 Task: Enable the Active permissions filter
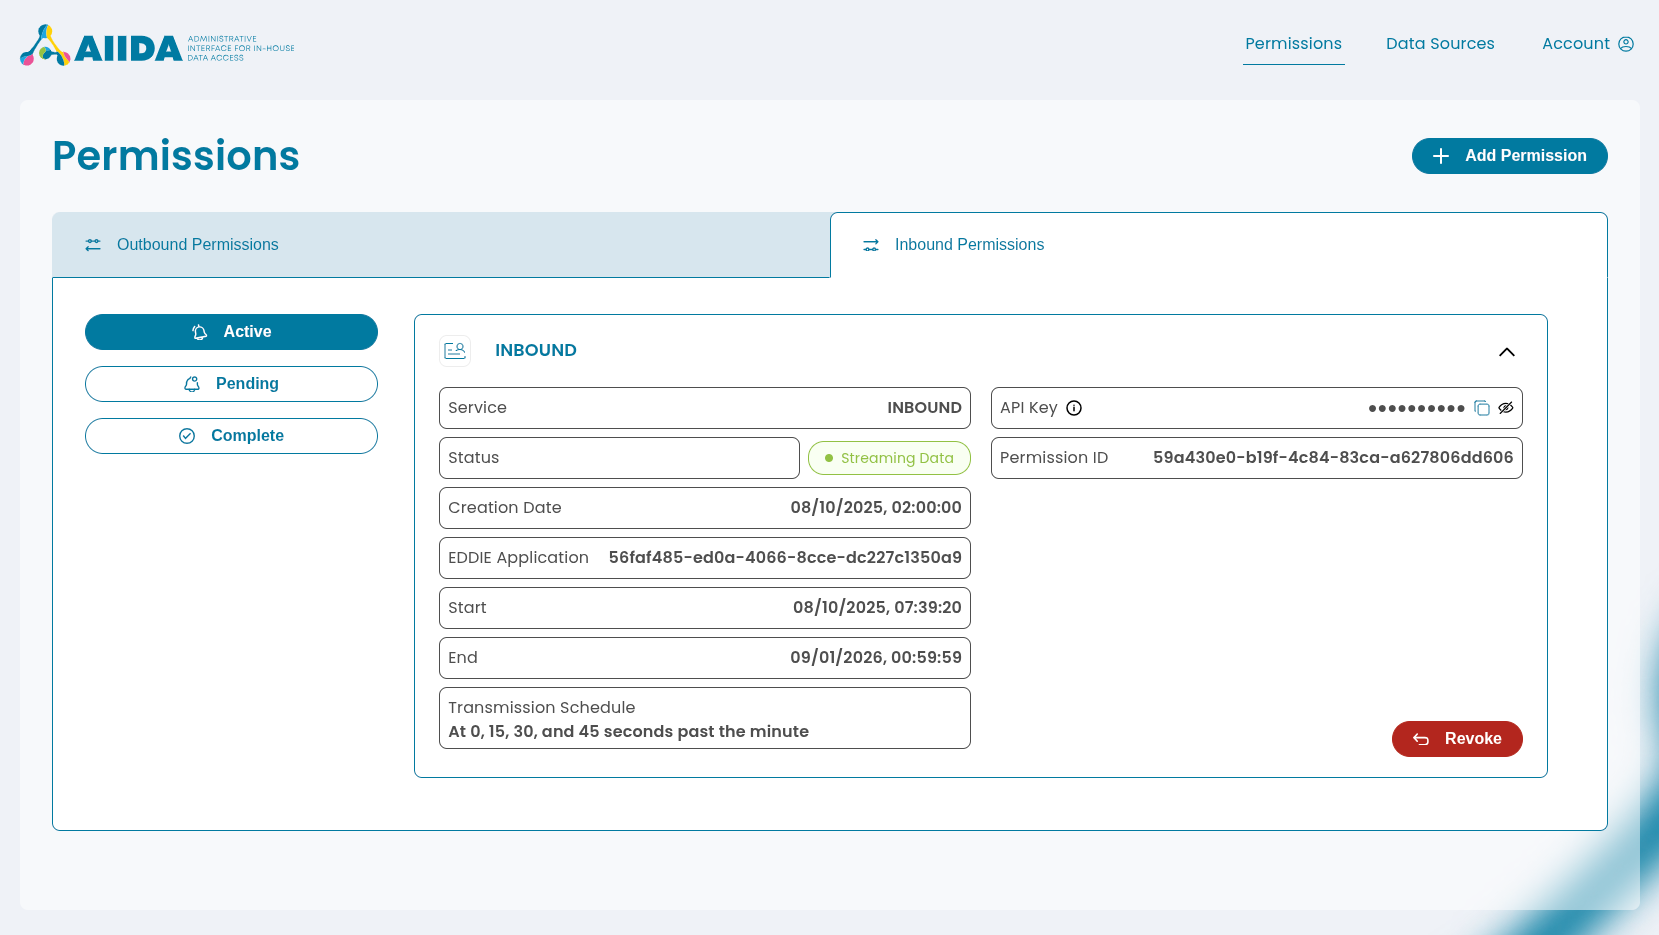[x=231, y=331]
